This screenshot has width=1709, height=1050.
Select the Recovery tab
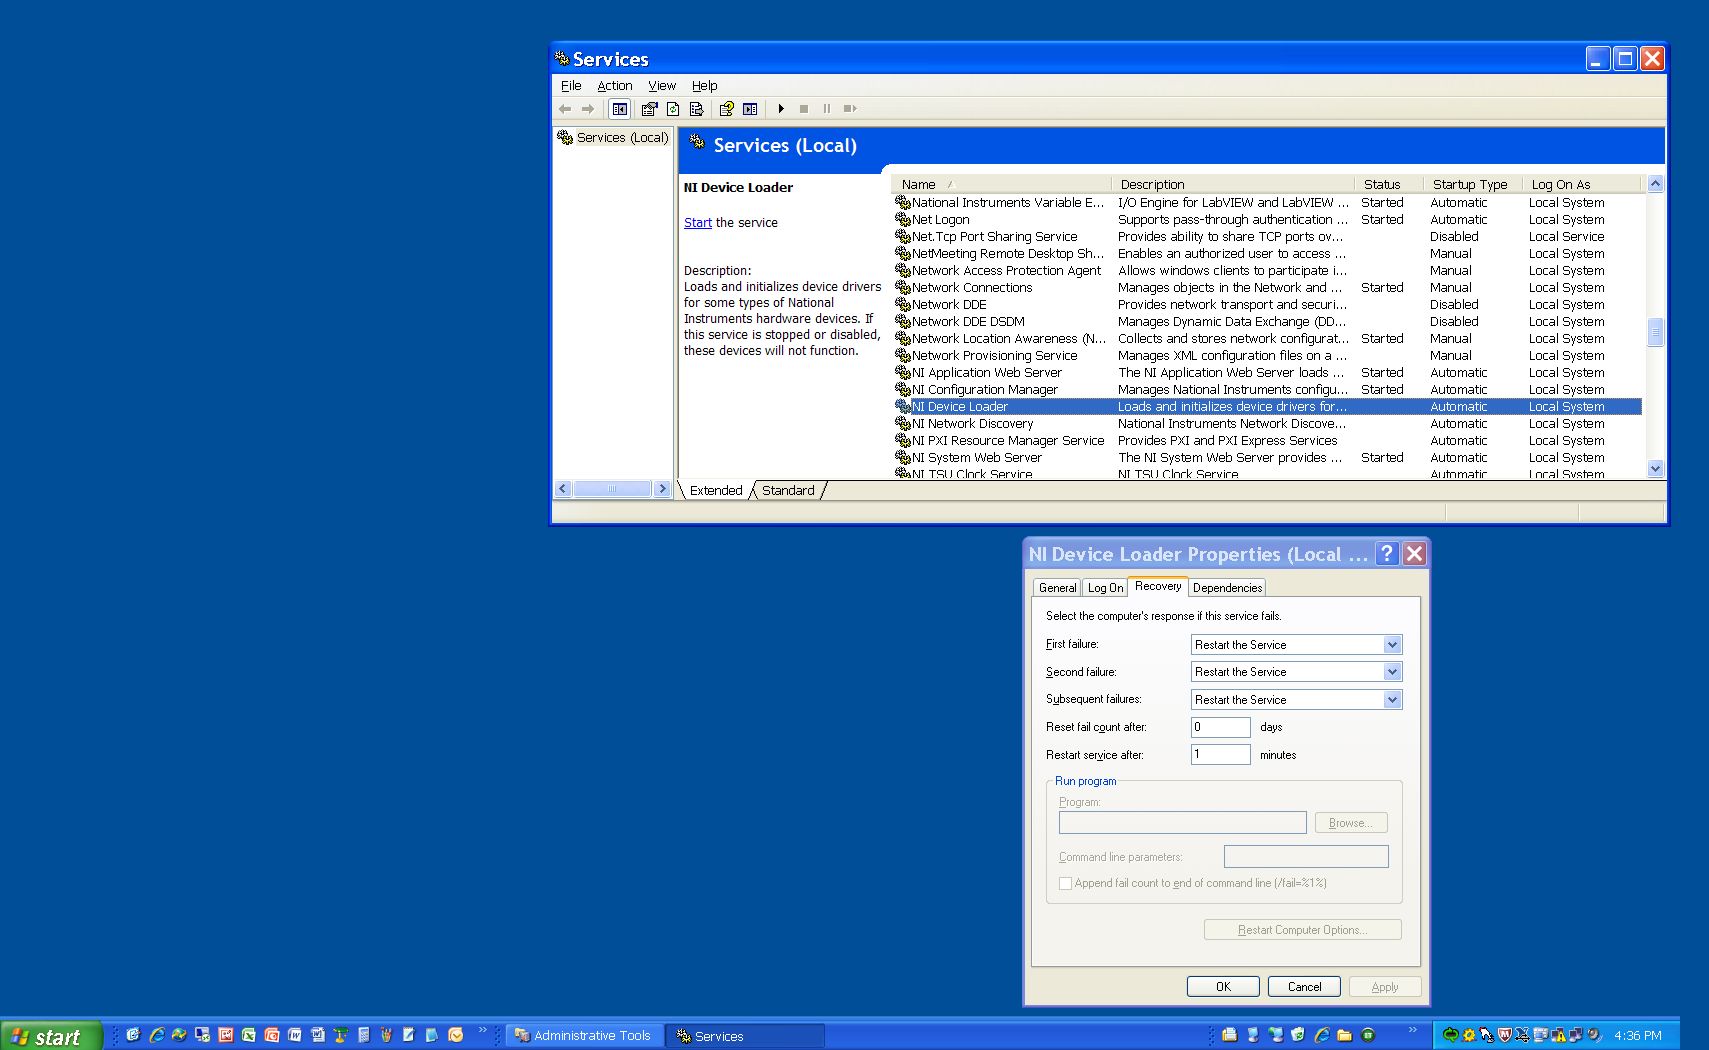1157,586
